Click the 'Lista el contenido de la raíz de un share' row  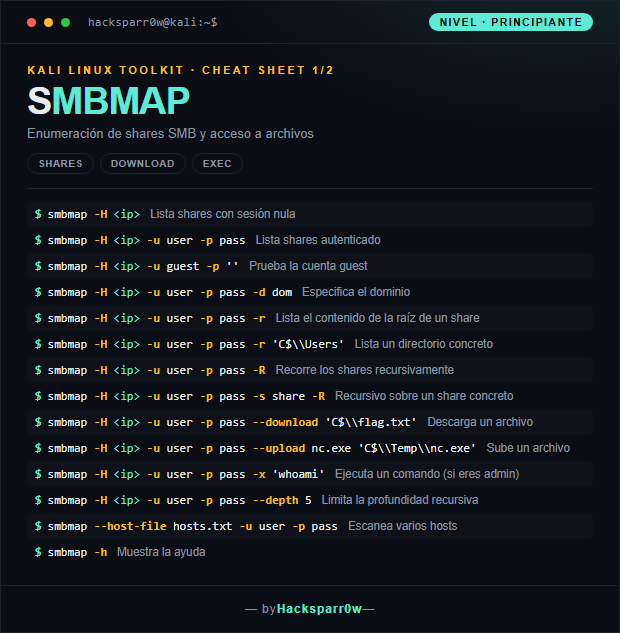pyautogui.click(x=310, y=318)
